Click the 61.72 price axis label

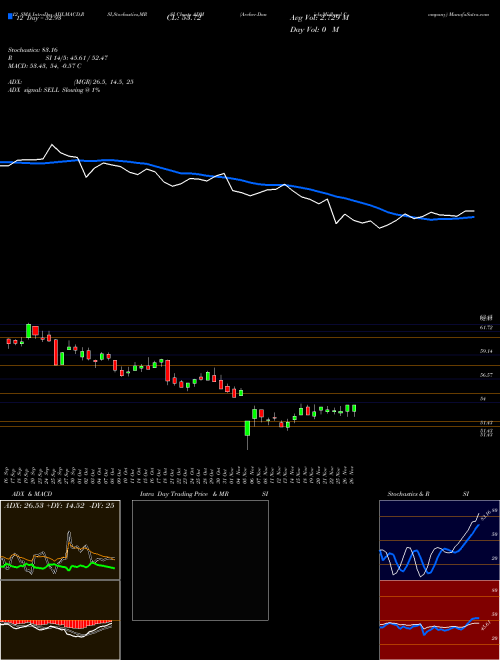[486, 327]
